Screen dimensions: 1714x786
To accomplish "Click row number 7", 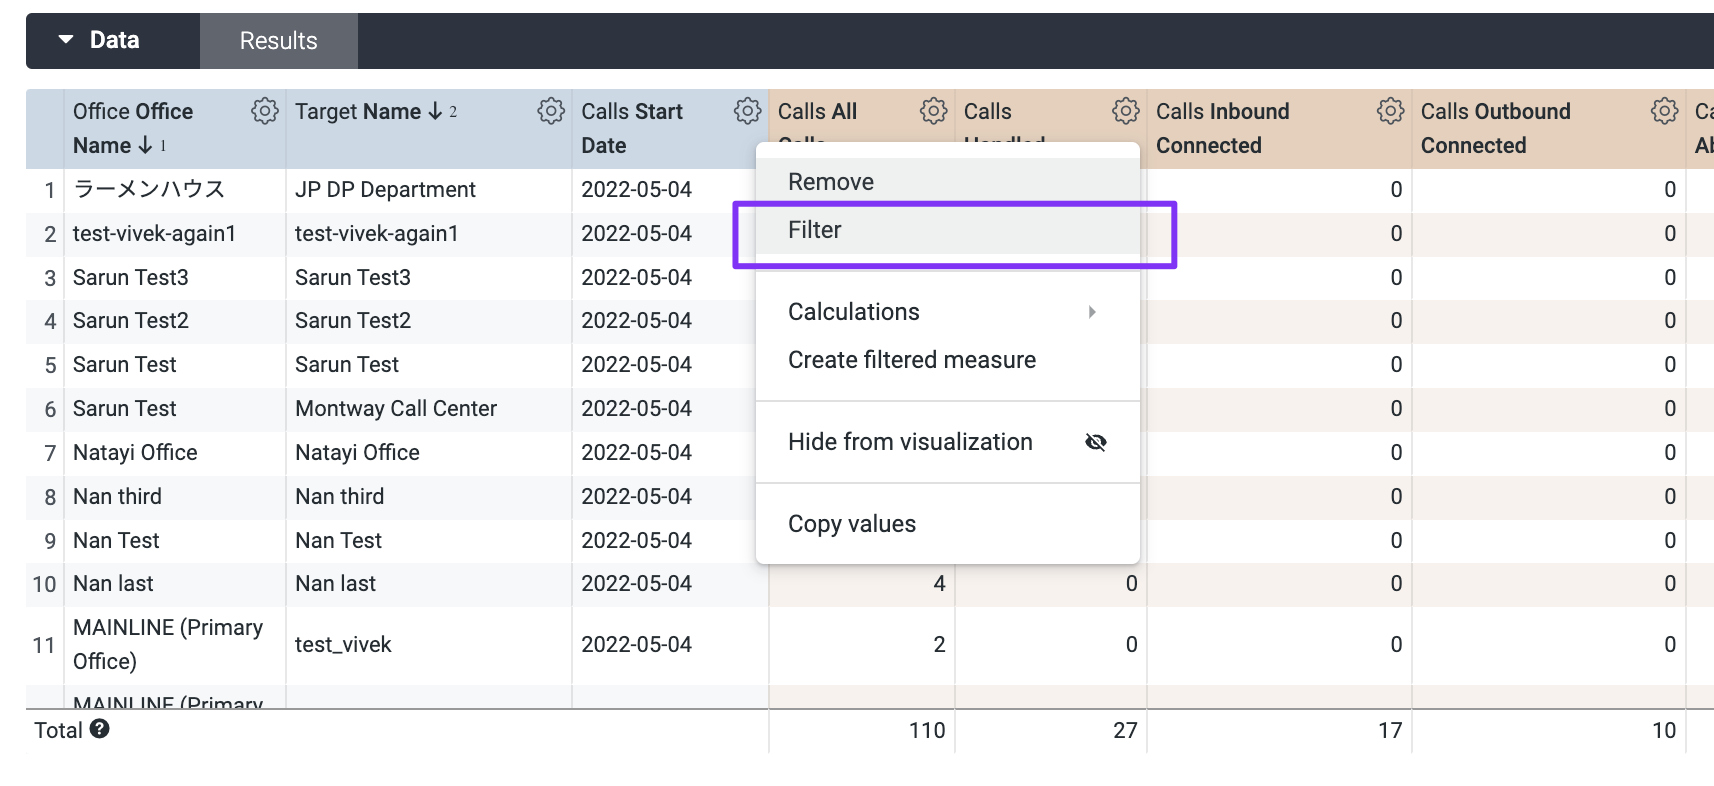I will point(50,453).
